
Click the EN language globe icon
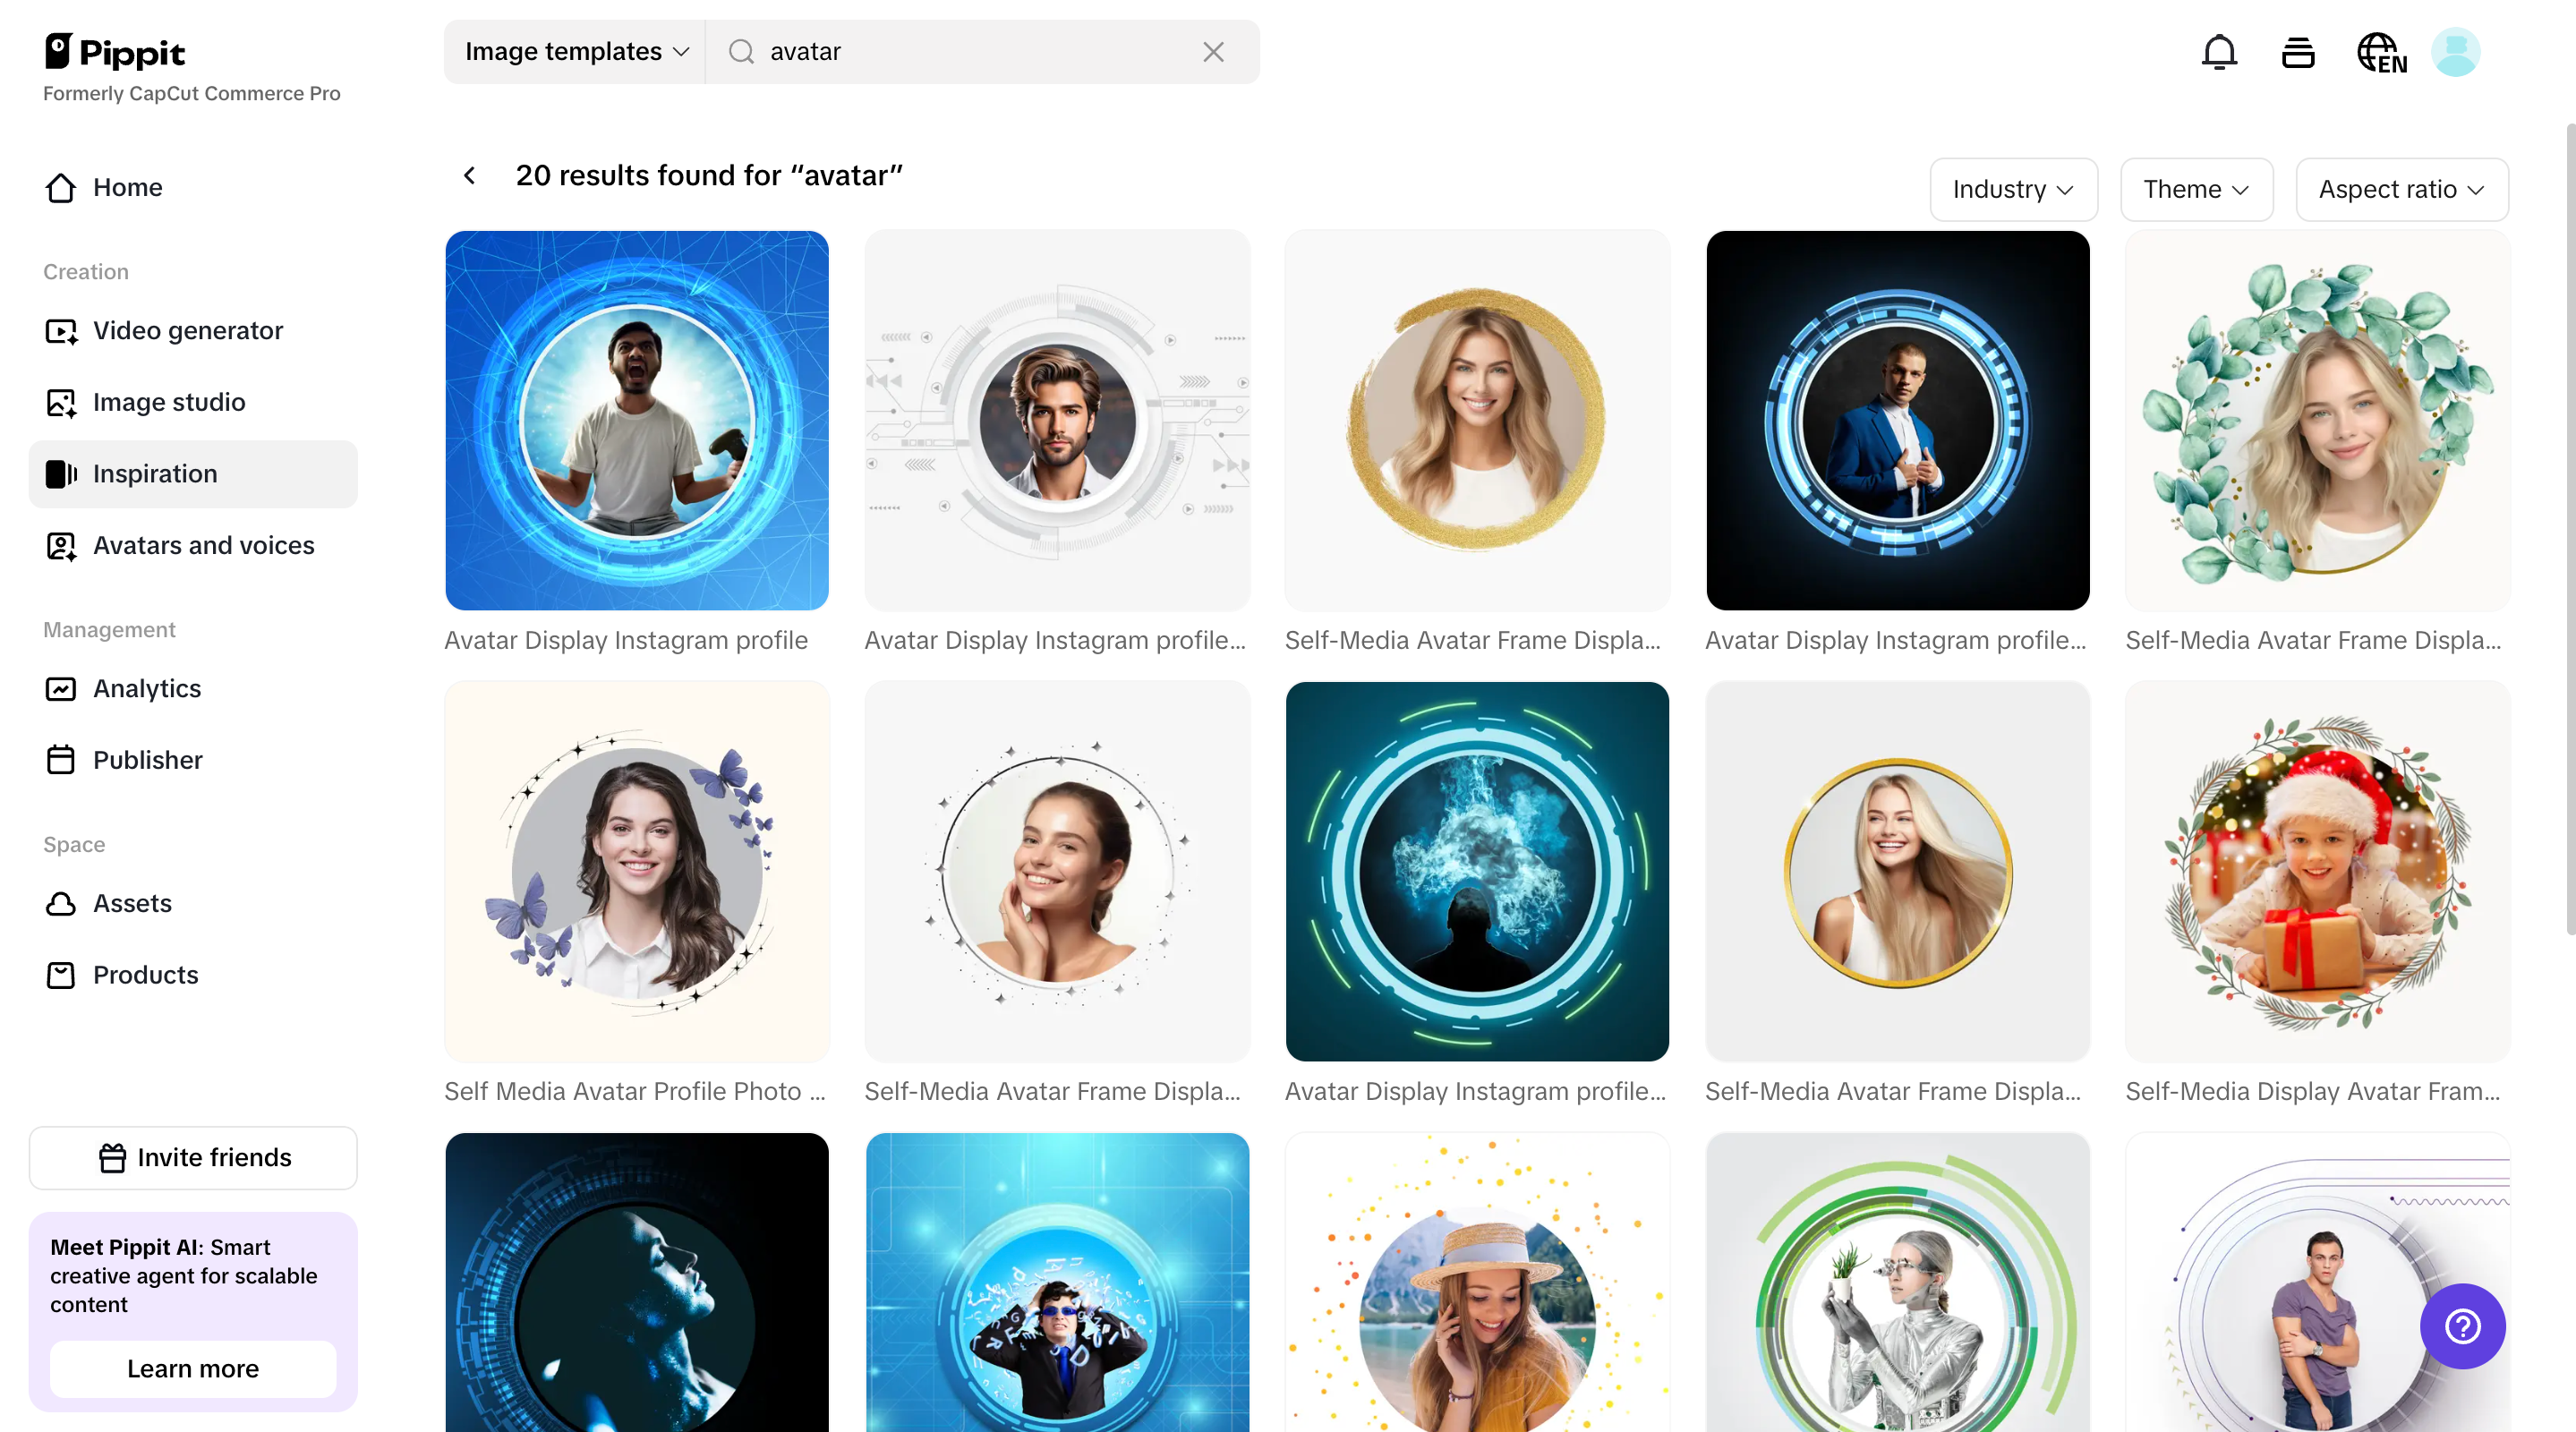(2379, 51)
